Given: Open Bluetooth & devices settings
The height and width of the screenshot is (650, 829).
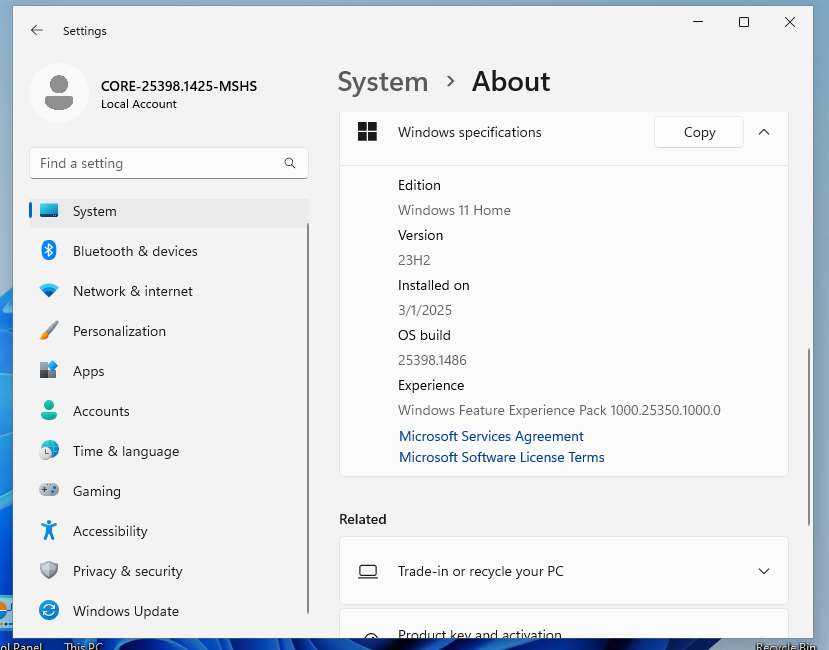Looking at the screenshot, I should [169, 251].
